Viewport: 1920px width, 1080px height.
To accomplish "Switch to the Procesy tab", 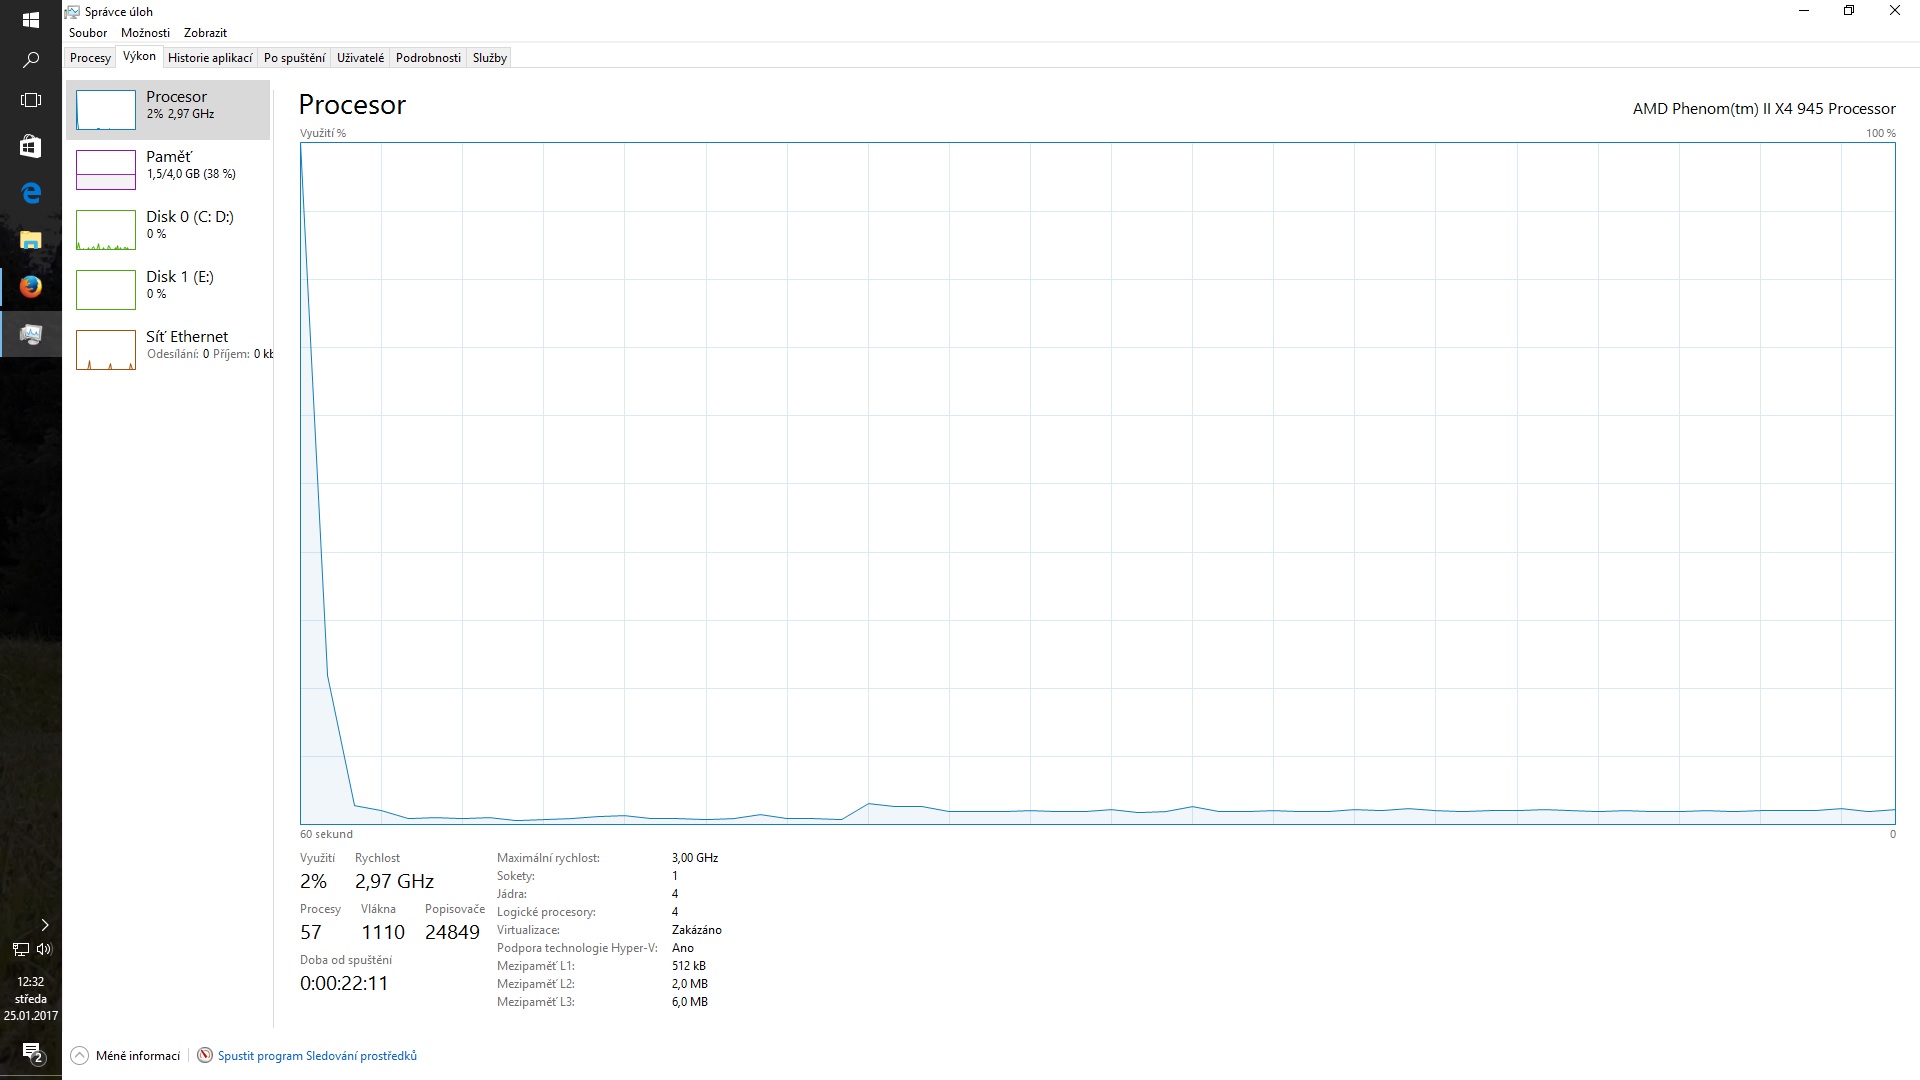I will 90,58.
